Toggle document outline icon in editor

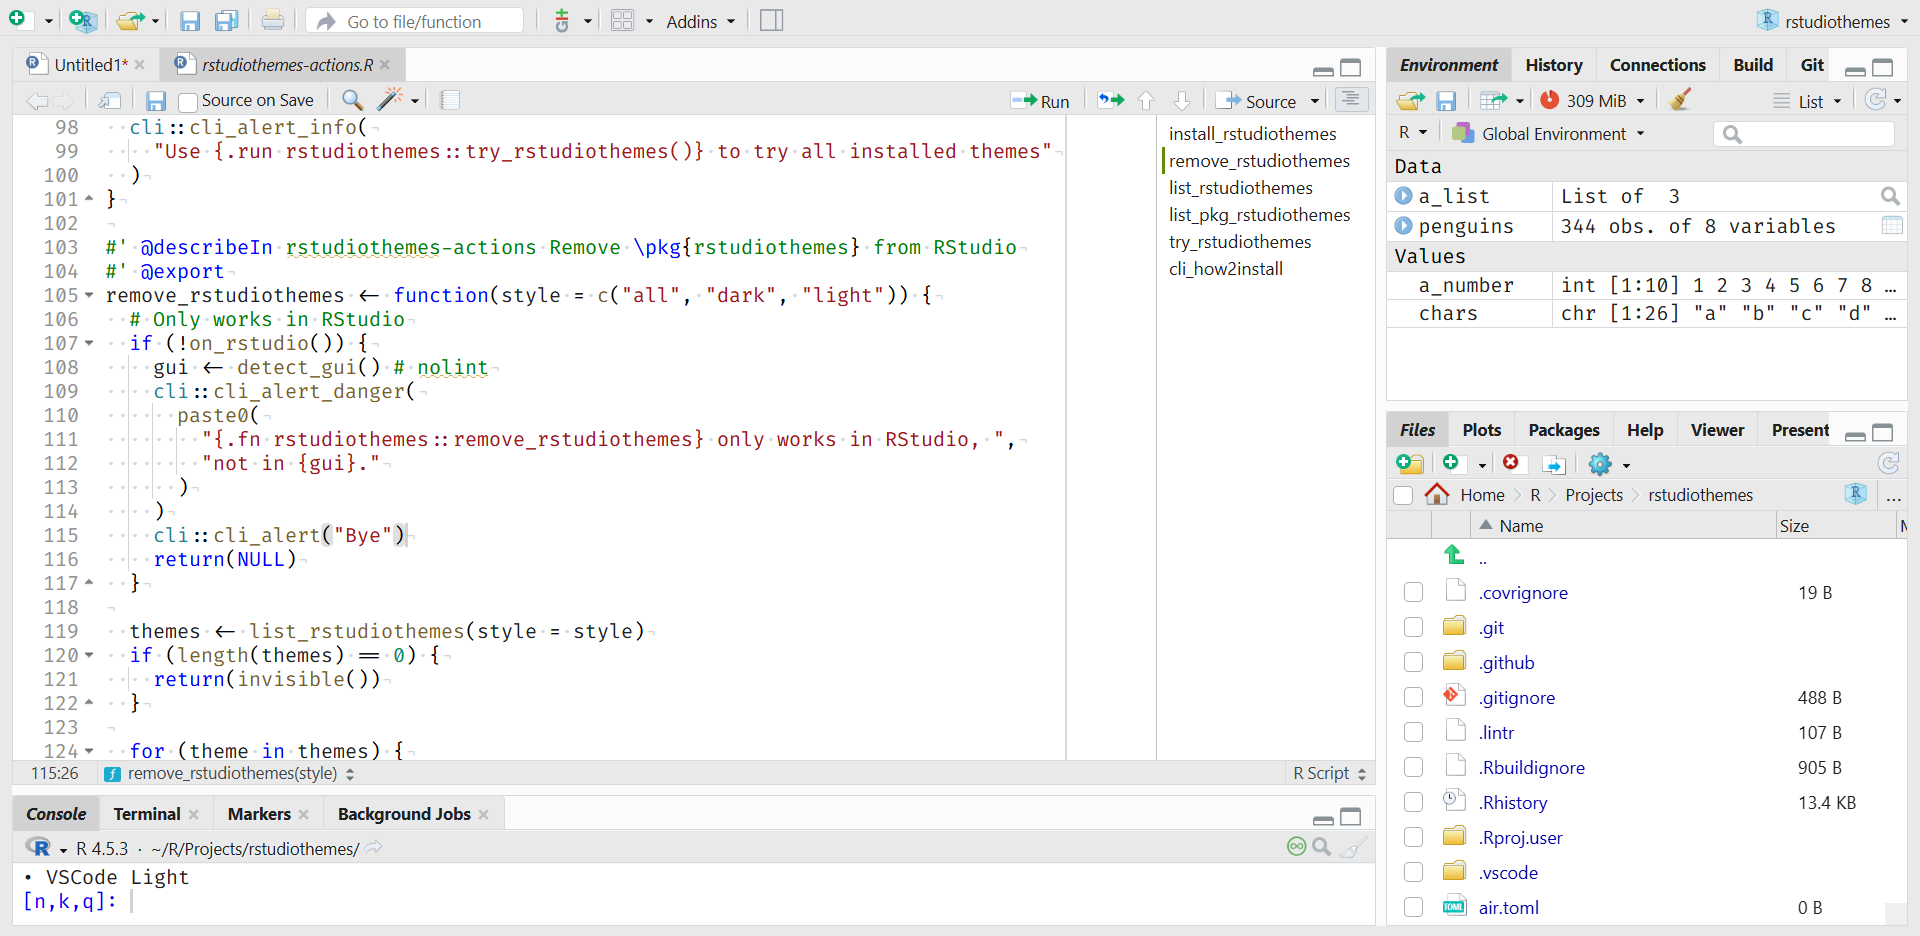(1350, 99)
